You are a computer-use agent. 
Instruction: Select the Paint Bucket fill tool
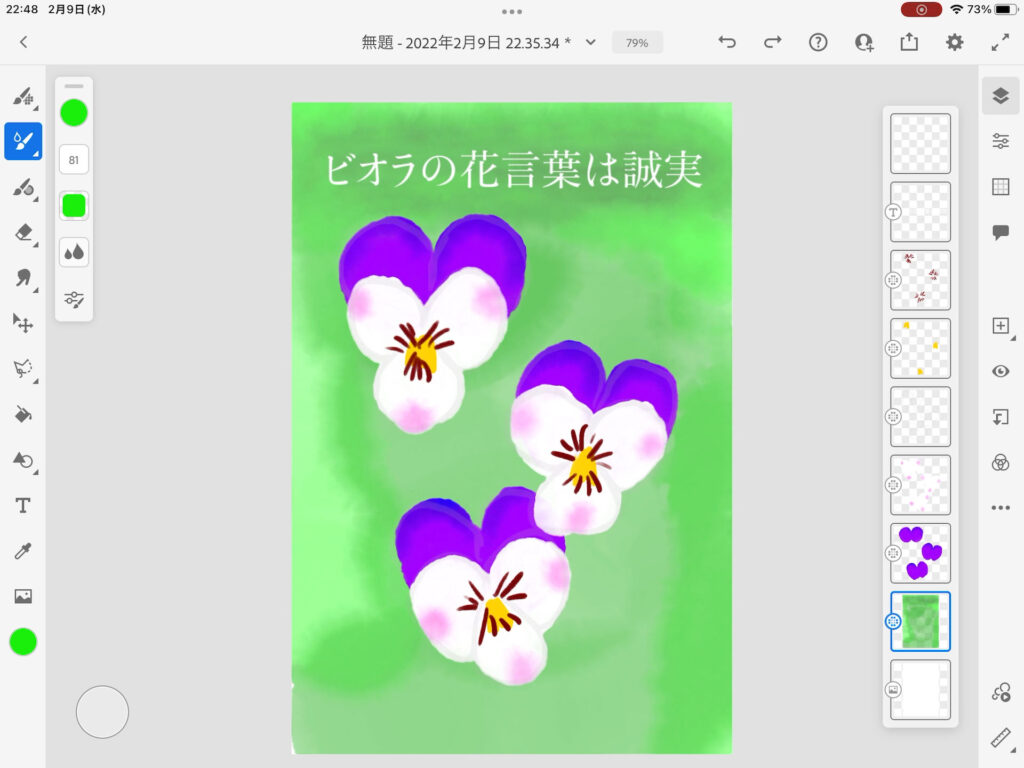(23, 414)
